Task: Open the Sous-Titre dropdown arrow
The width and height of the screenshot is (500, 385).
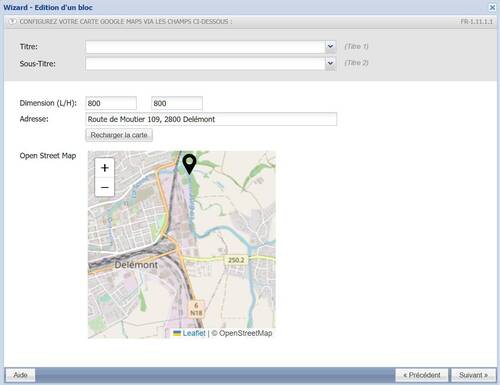Action: click(x=330, y=63)
